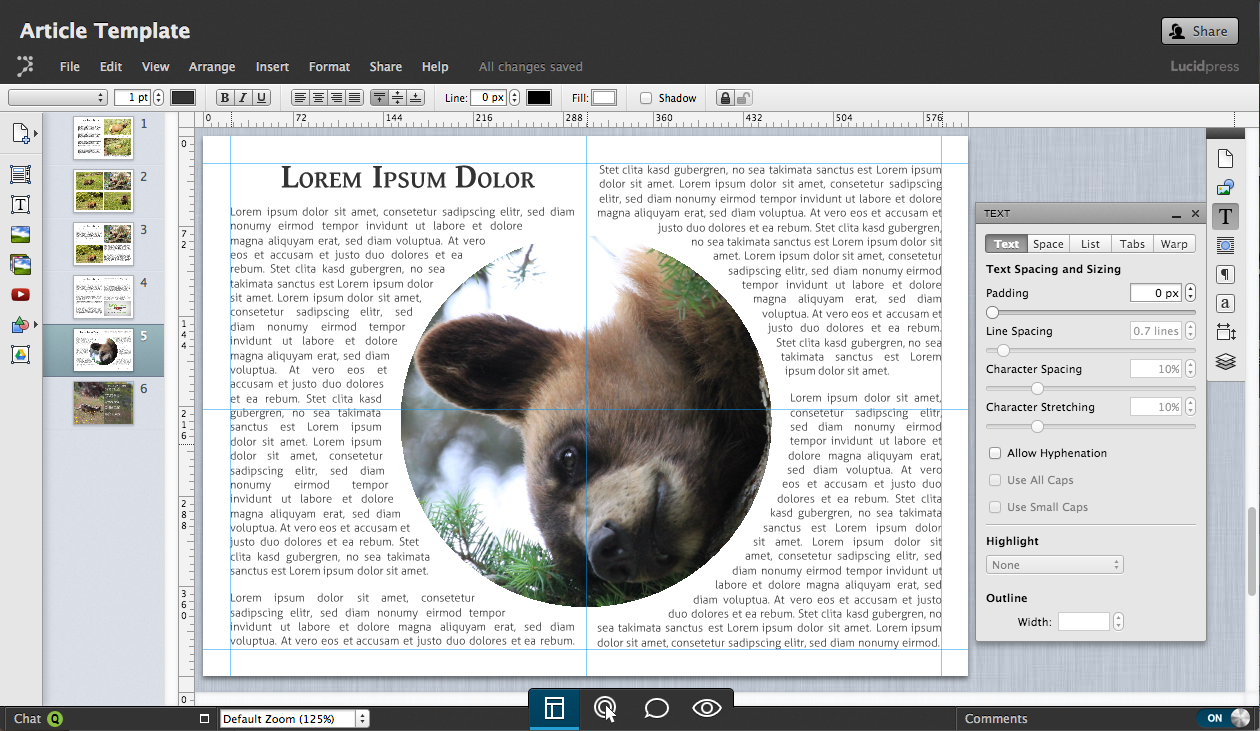Click the Share button at top right
1260x731 pixels.
pos(1199,31)
